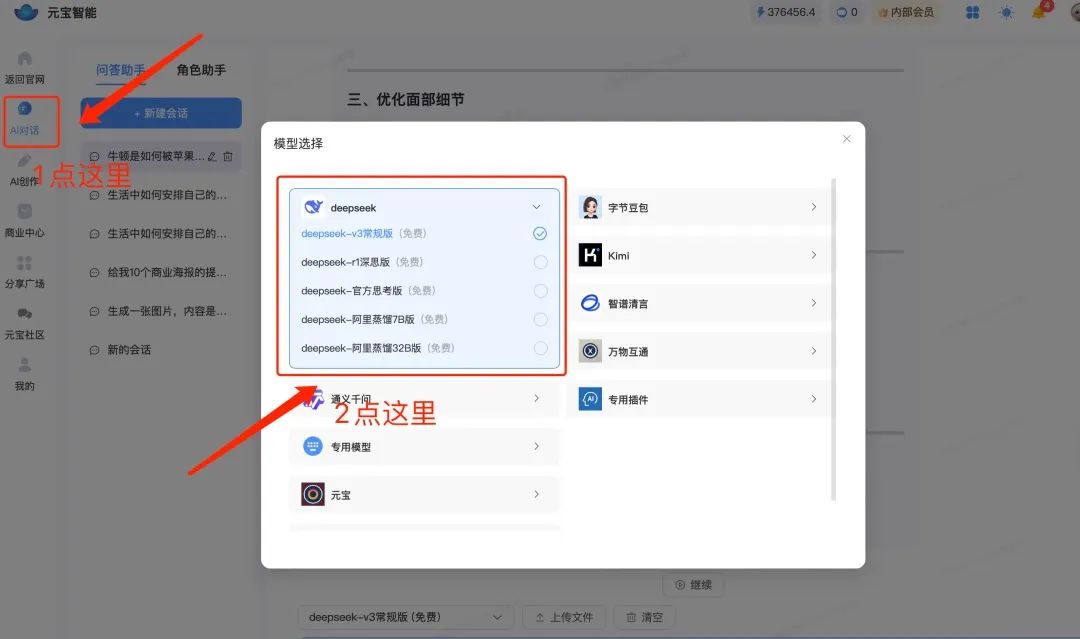Switch to the 角色助手 tab
1080x639 pixels.
click(x=201, y=70)
